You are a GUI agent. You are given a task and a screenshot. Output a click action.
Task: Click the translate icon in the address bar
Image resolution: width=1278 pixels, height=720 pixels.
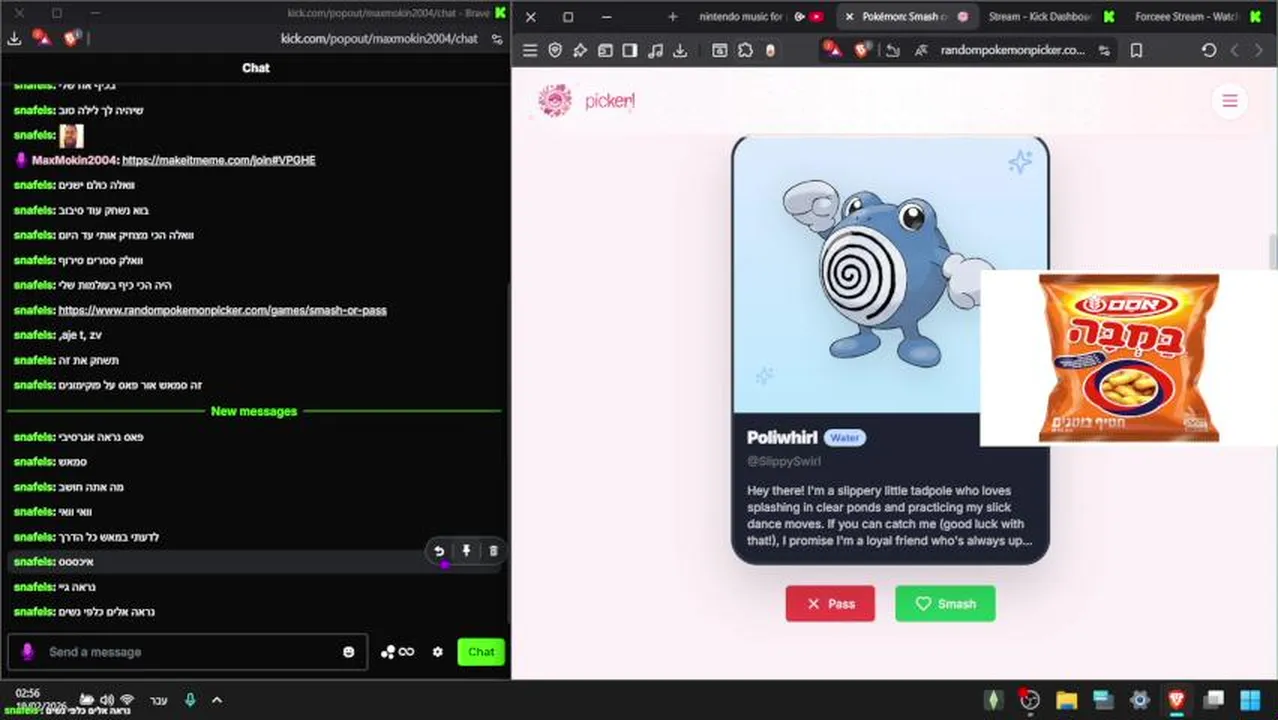point(920,50)
